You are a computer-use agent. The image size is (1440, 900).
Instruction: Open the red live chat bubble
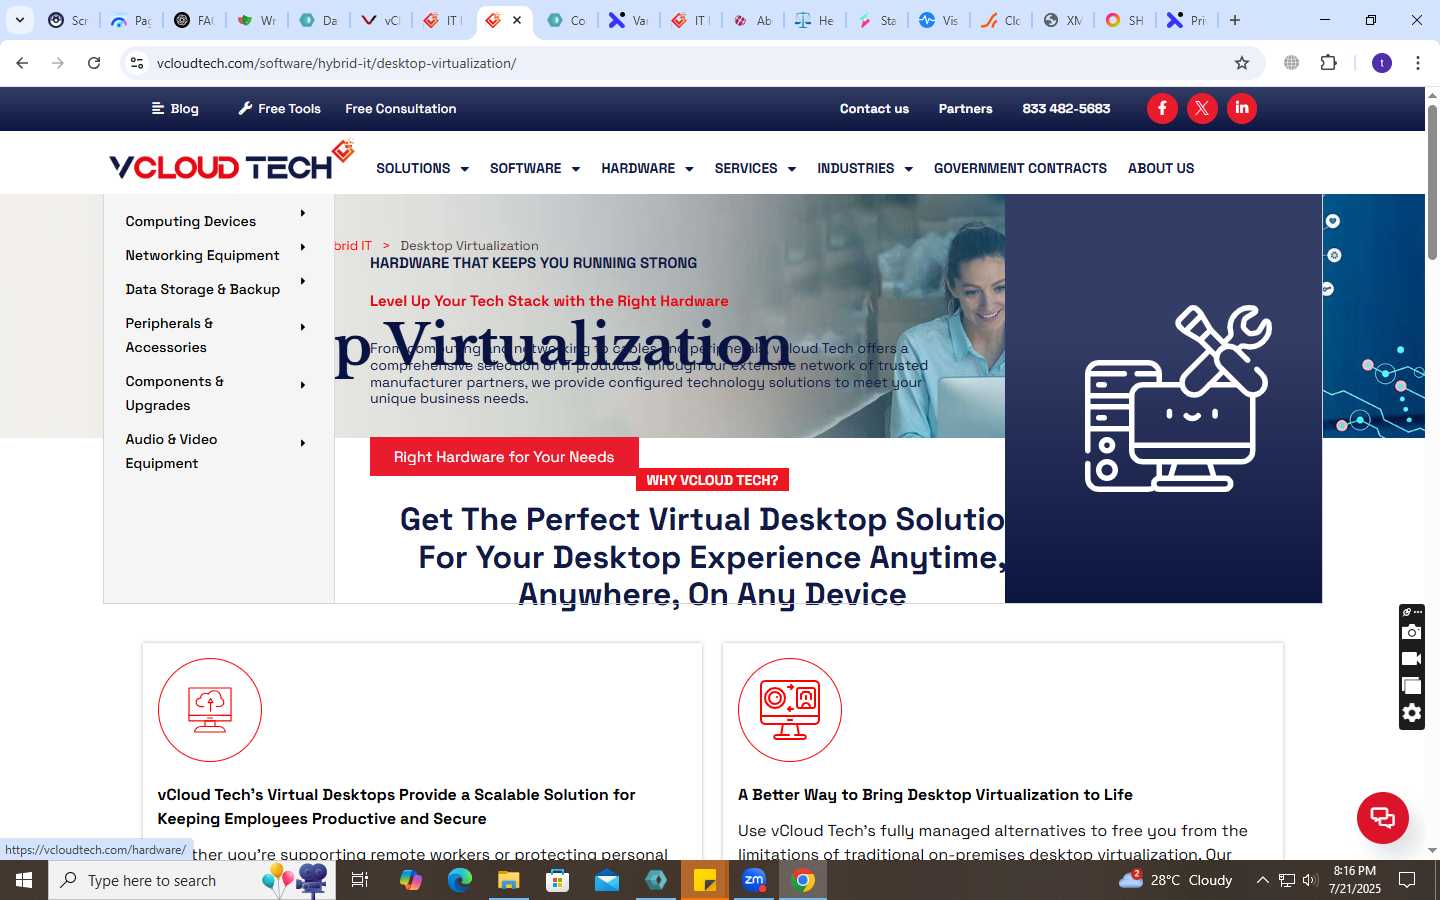click(1383, 817)
